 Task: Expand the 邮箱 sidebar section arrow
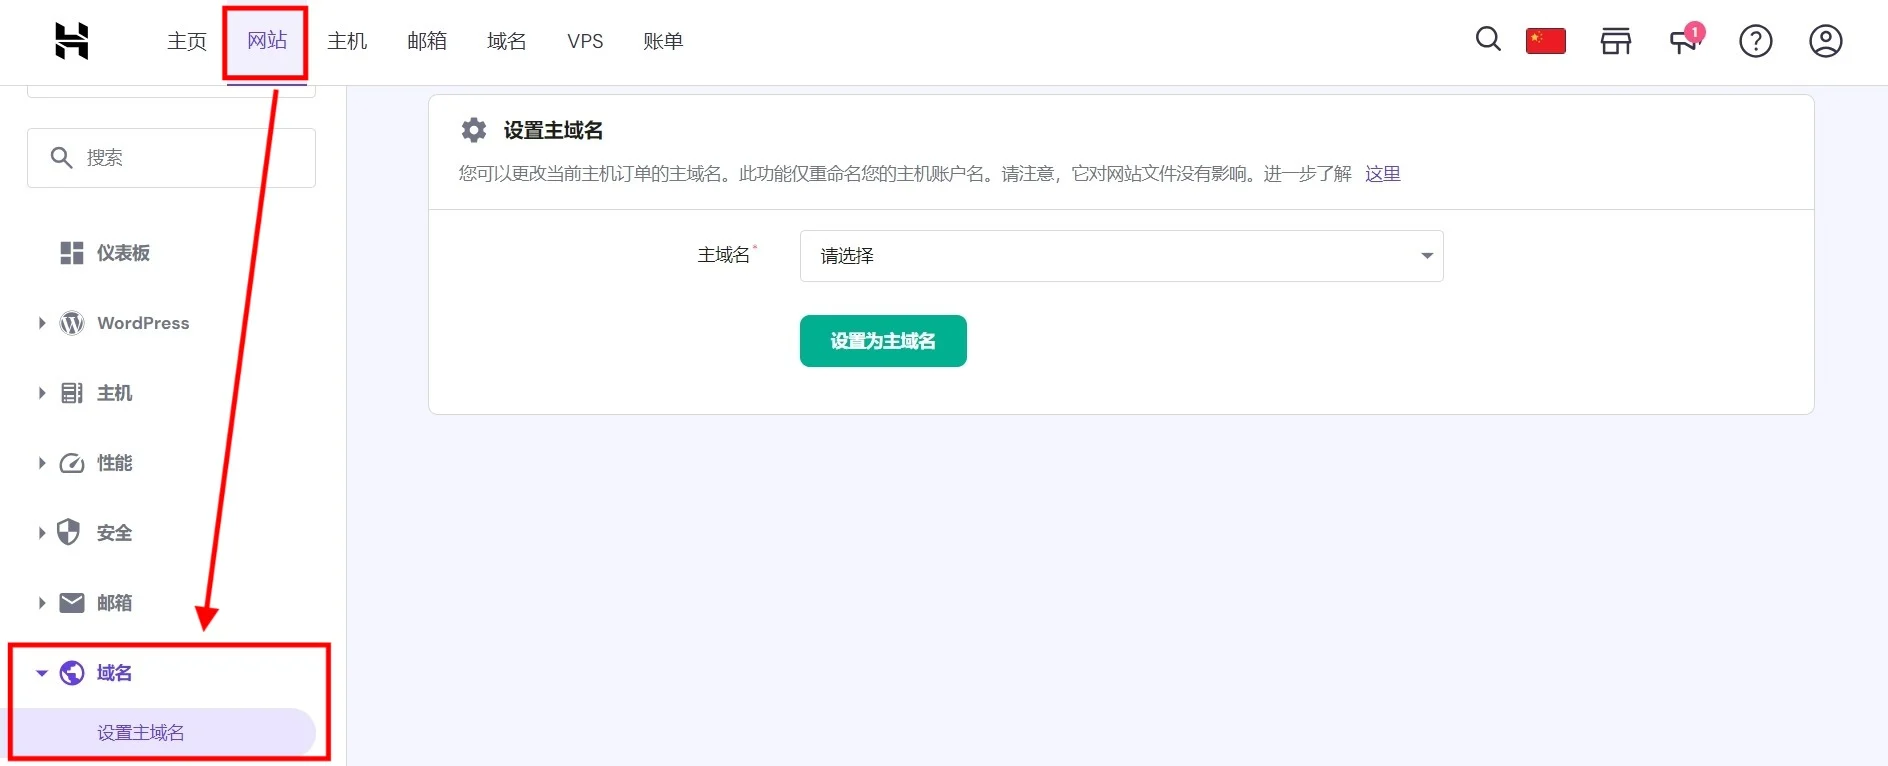click(42, 603)
